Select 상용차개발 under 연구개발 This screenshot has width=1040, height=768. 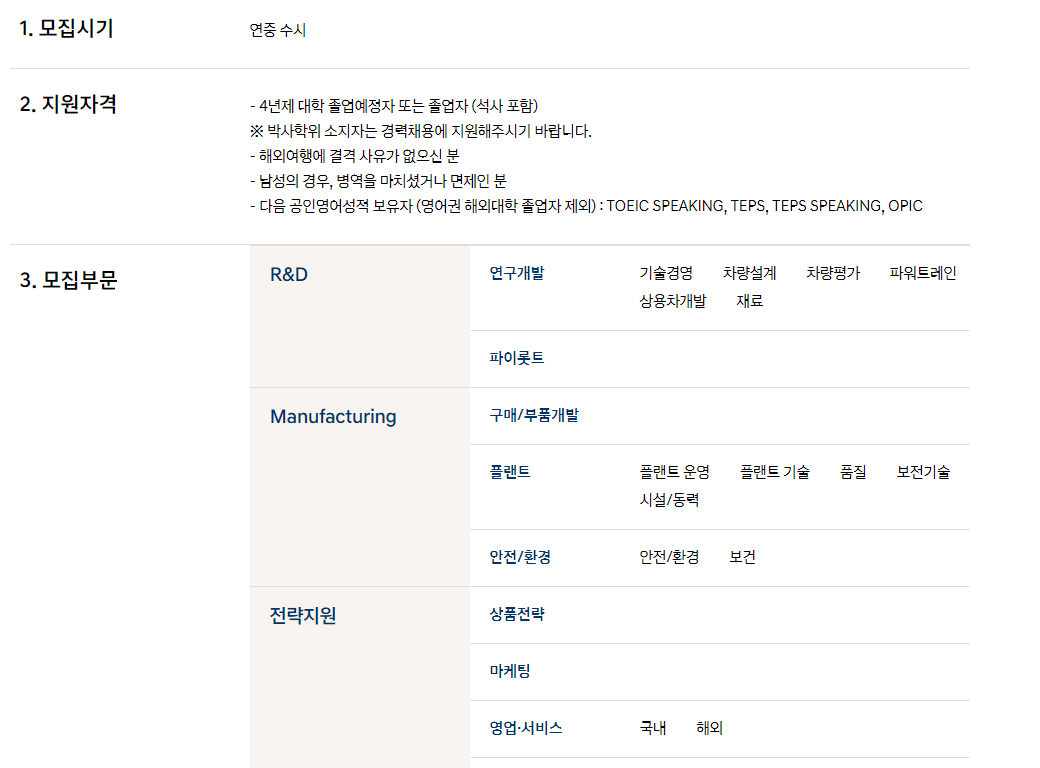[x=672, y=301]
